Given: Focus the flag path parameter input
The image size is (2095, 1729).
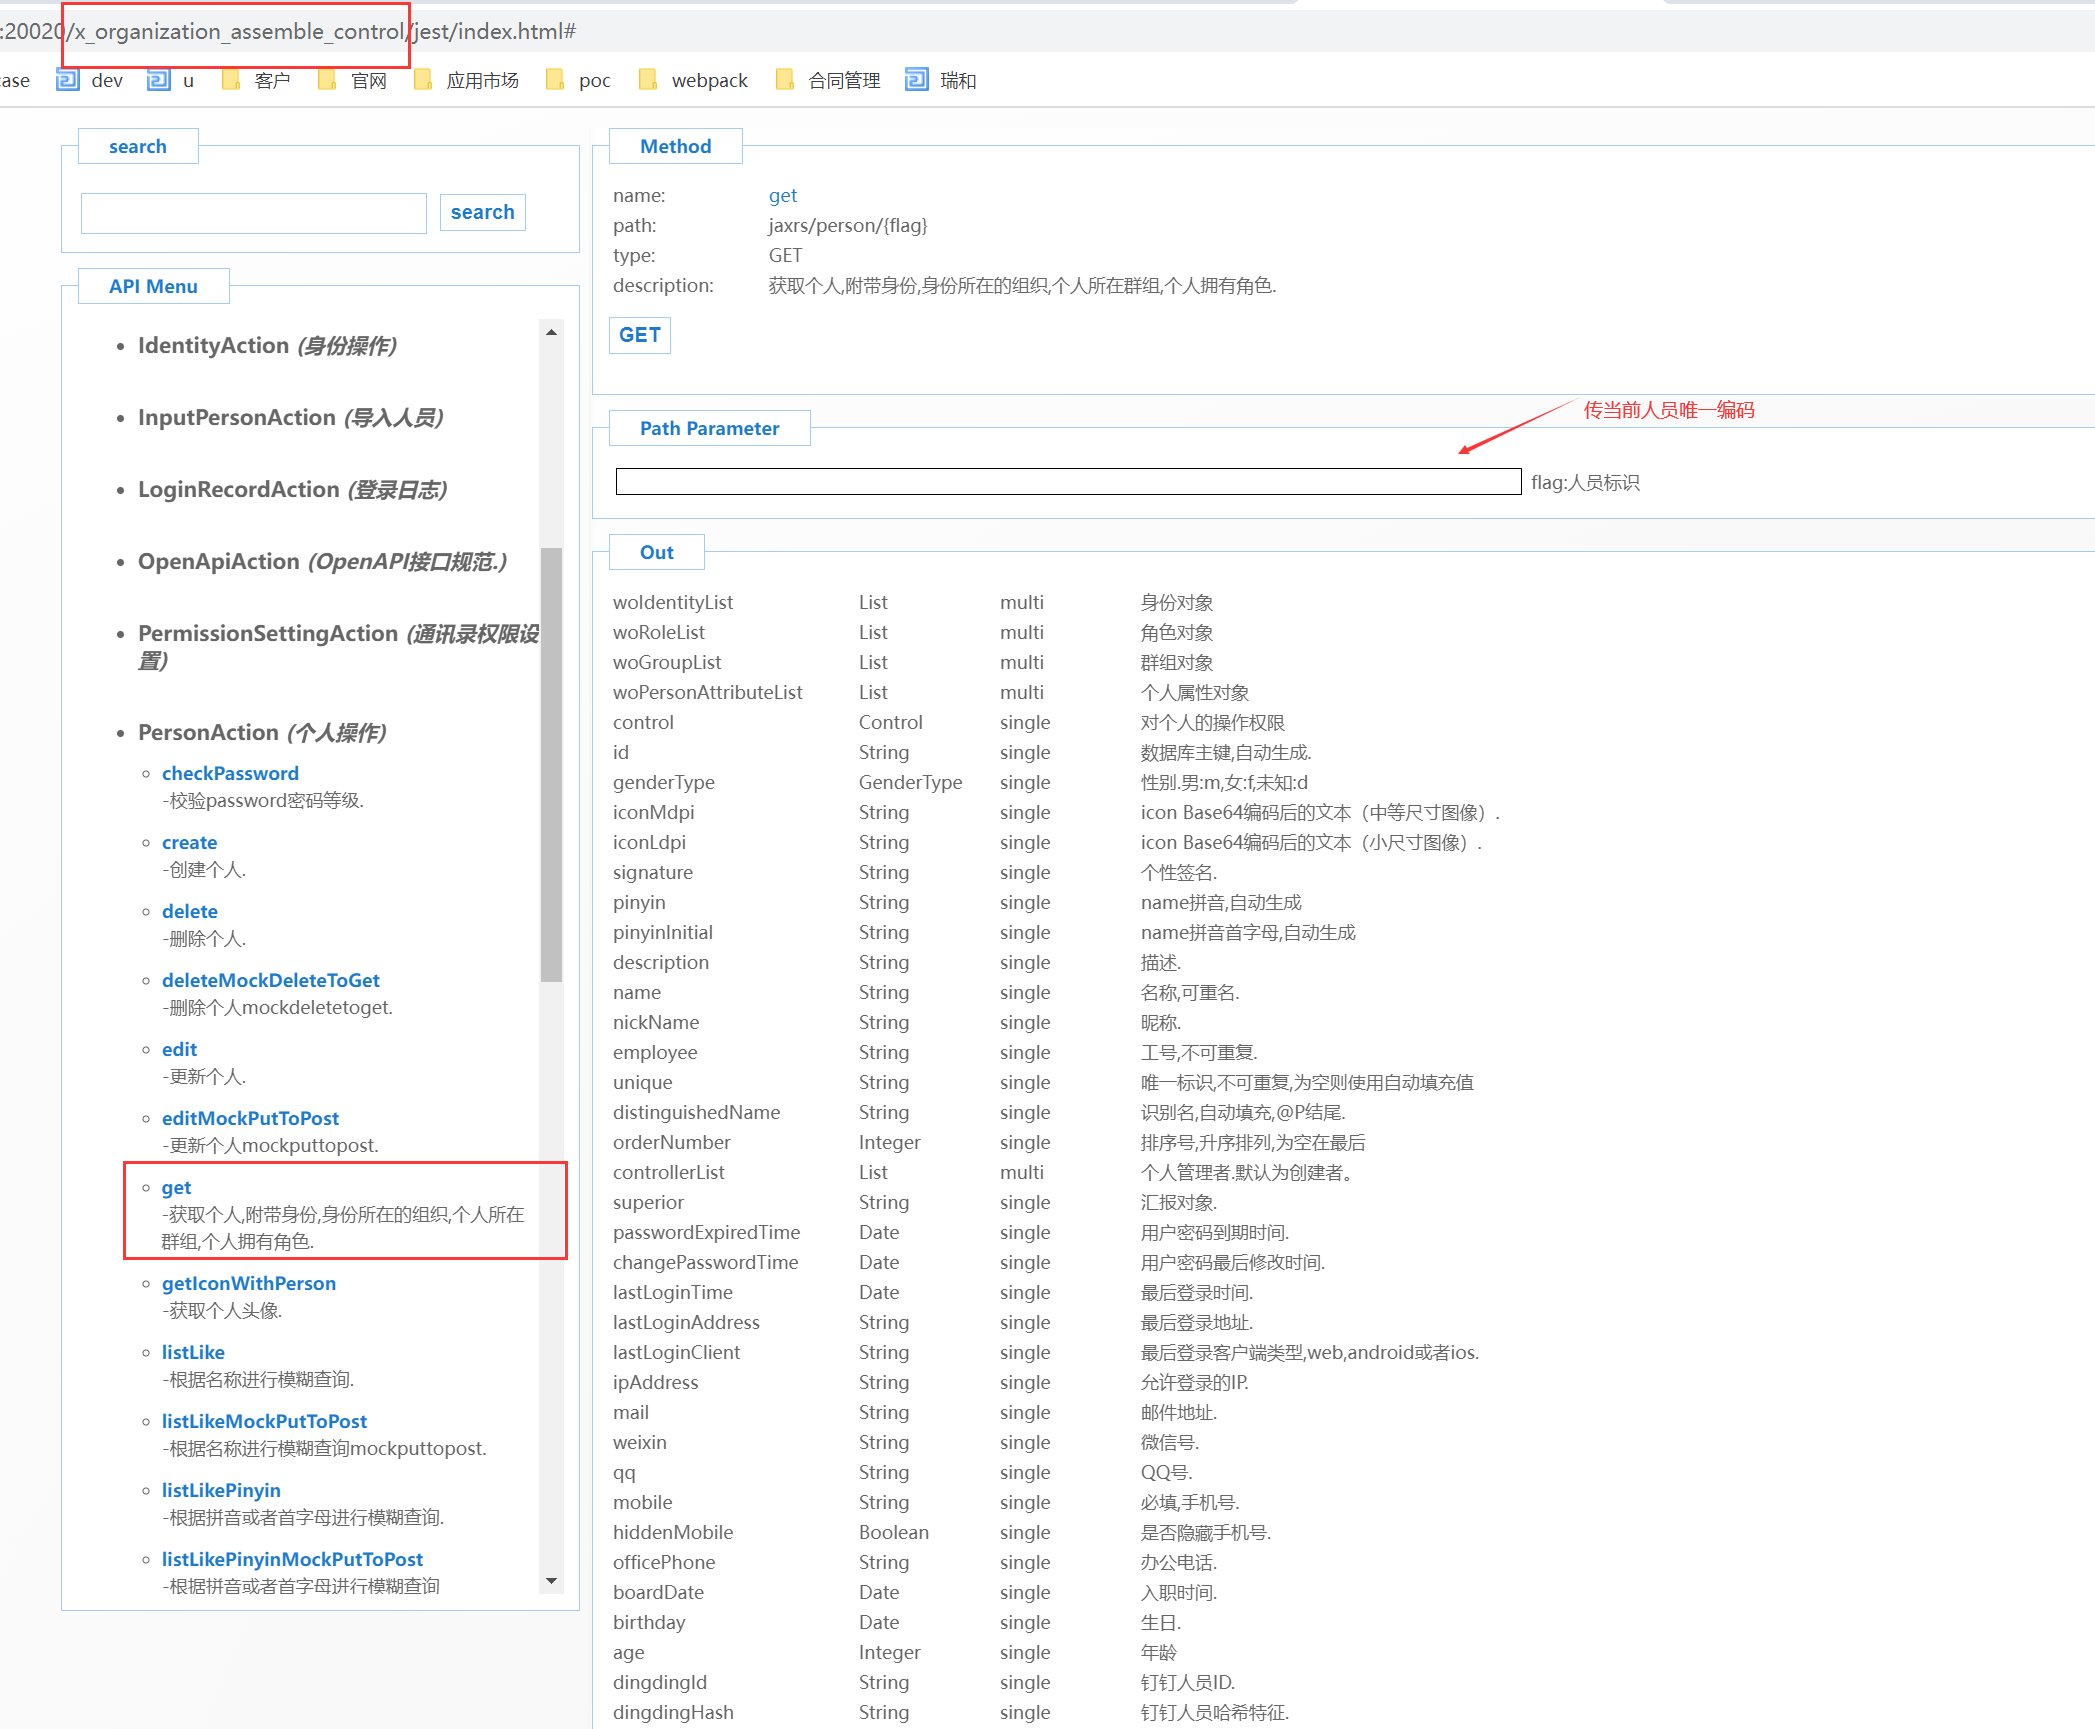Looking at the screenshot, I should click(x=1067, y=482).
